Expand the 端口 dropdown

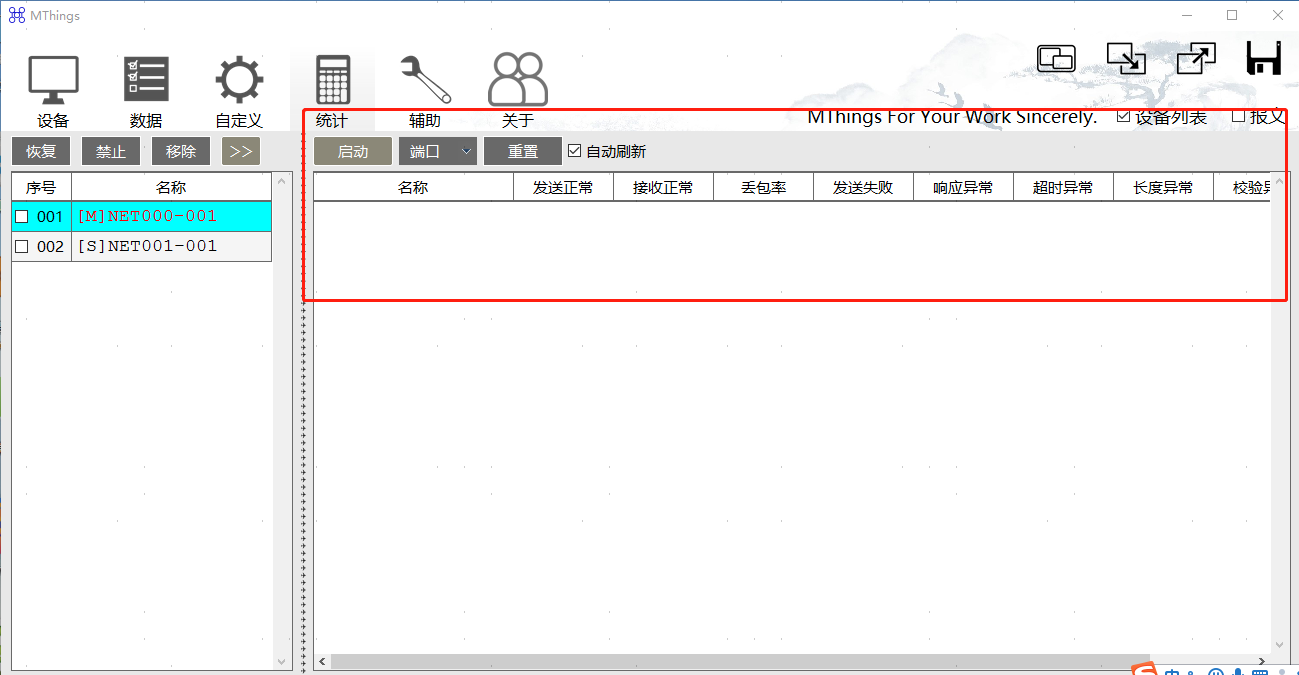(438, 152)
